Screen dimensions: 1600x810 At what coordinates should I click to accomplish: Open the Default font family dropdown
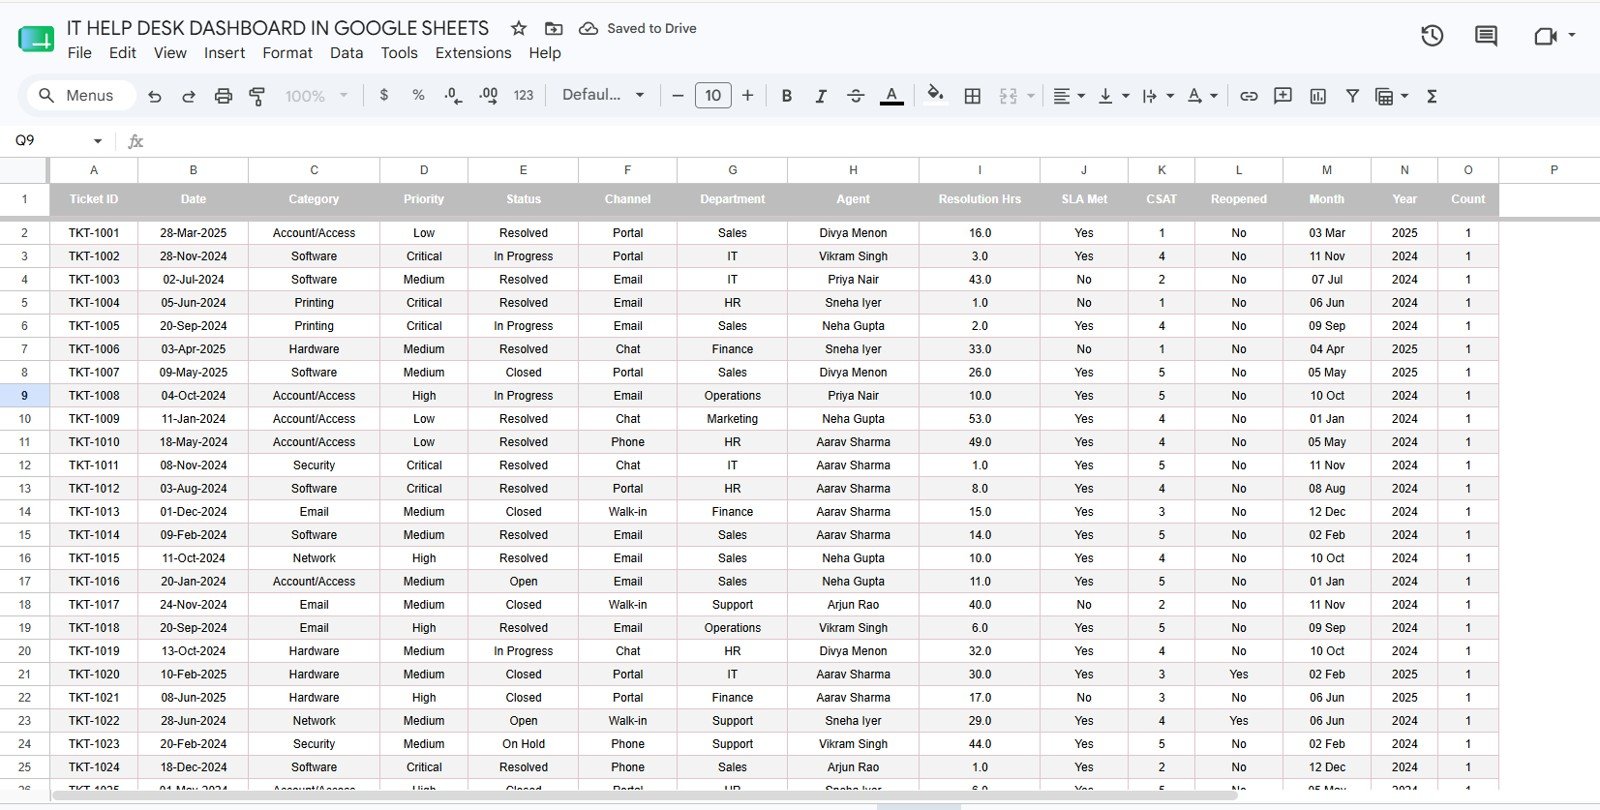pos(603,95)
